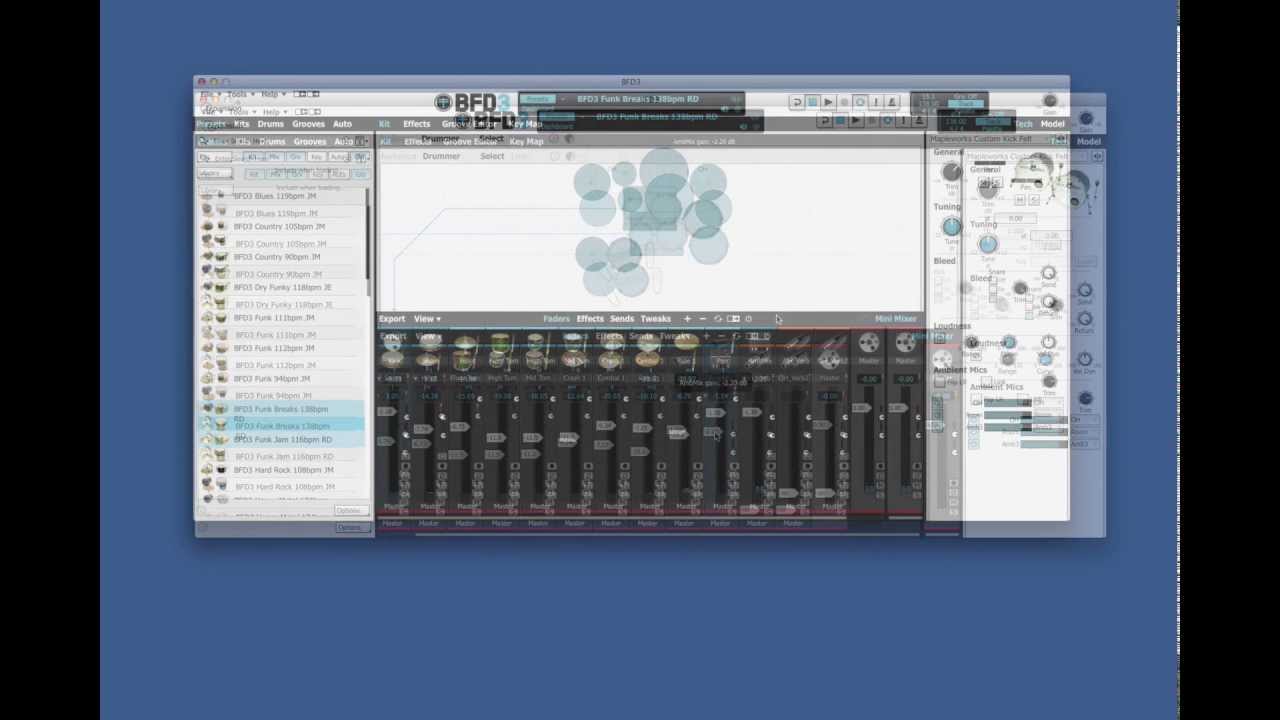The image size is (1280, 720).
Task: Toggle the Kit filter in presets browser
Action: click(x=253, y=157)
